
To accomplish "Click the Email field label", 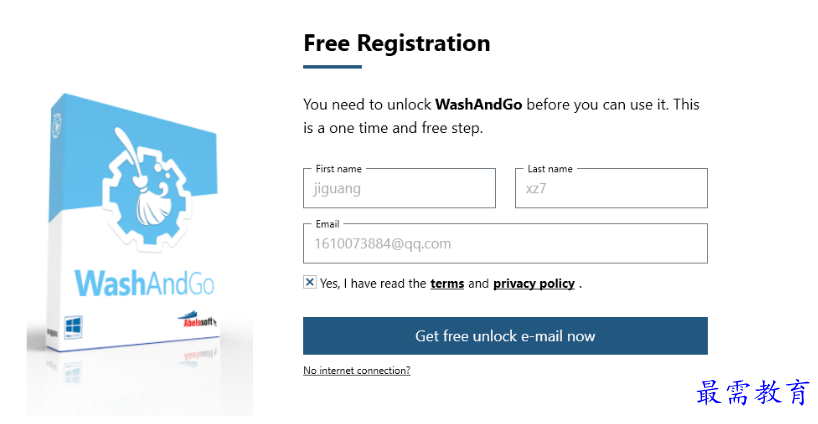I will pos(327,224).
